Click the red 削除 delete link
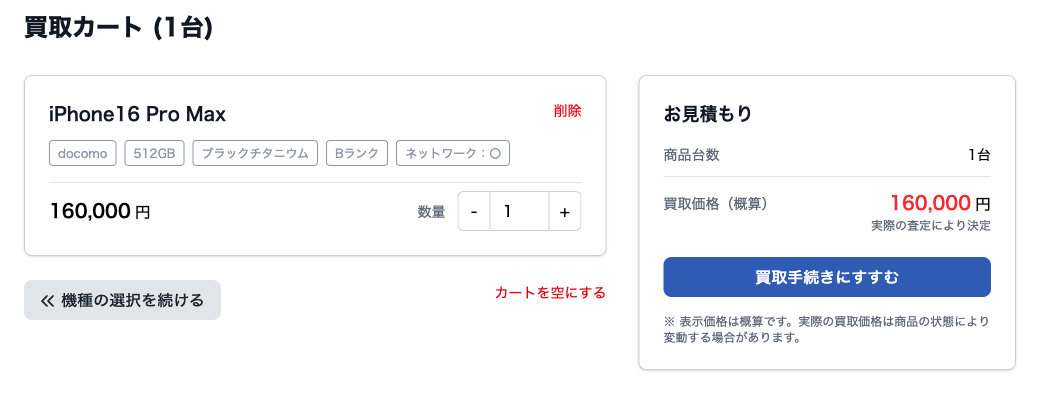Screen dimensions: 1040x400 click(x=567, y=111)
